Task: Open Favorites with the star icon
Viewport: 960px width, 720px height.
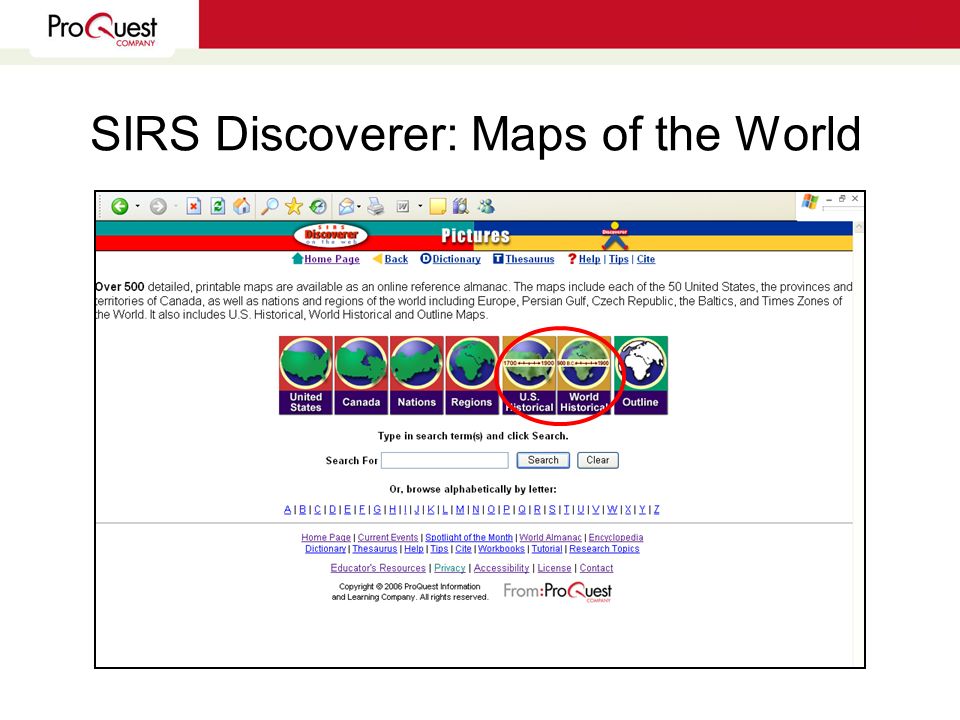Action: (294, 206)
